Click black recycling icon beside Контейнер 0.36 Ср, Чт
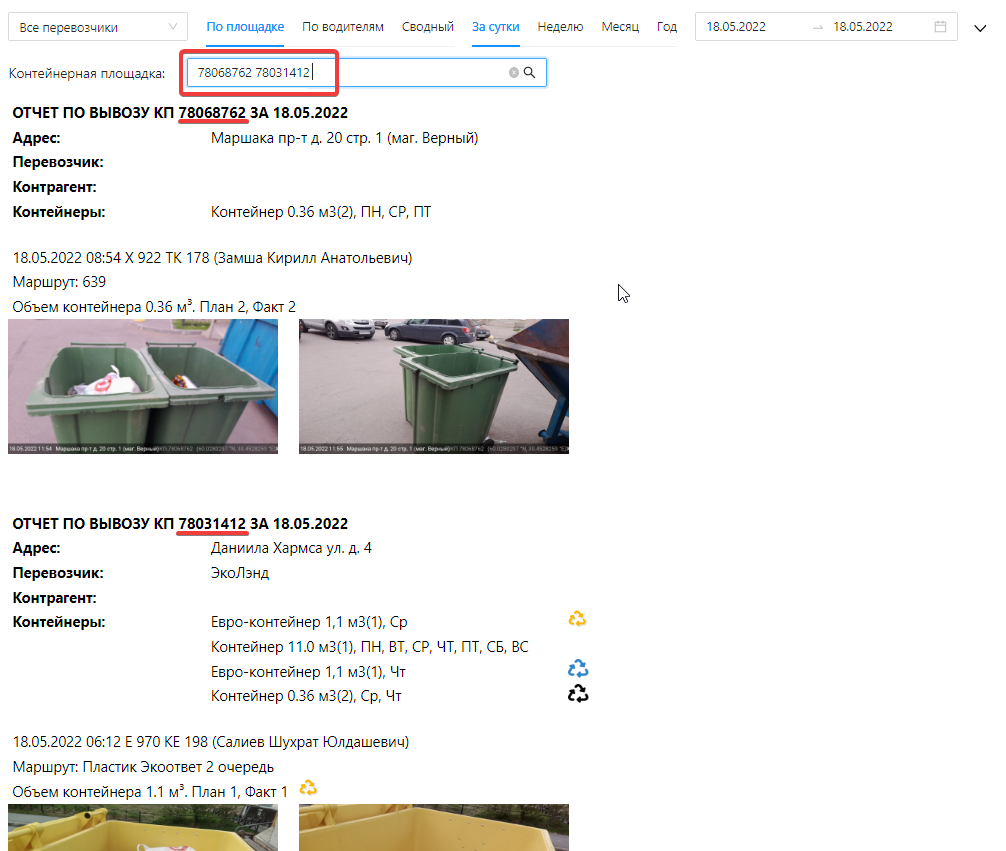The width and height of the screenshot is (1006, 851). pyautogui.click(x=578, y=694)
